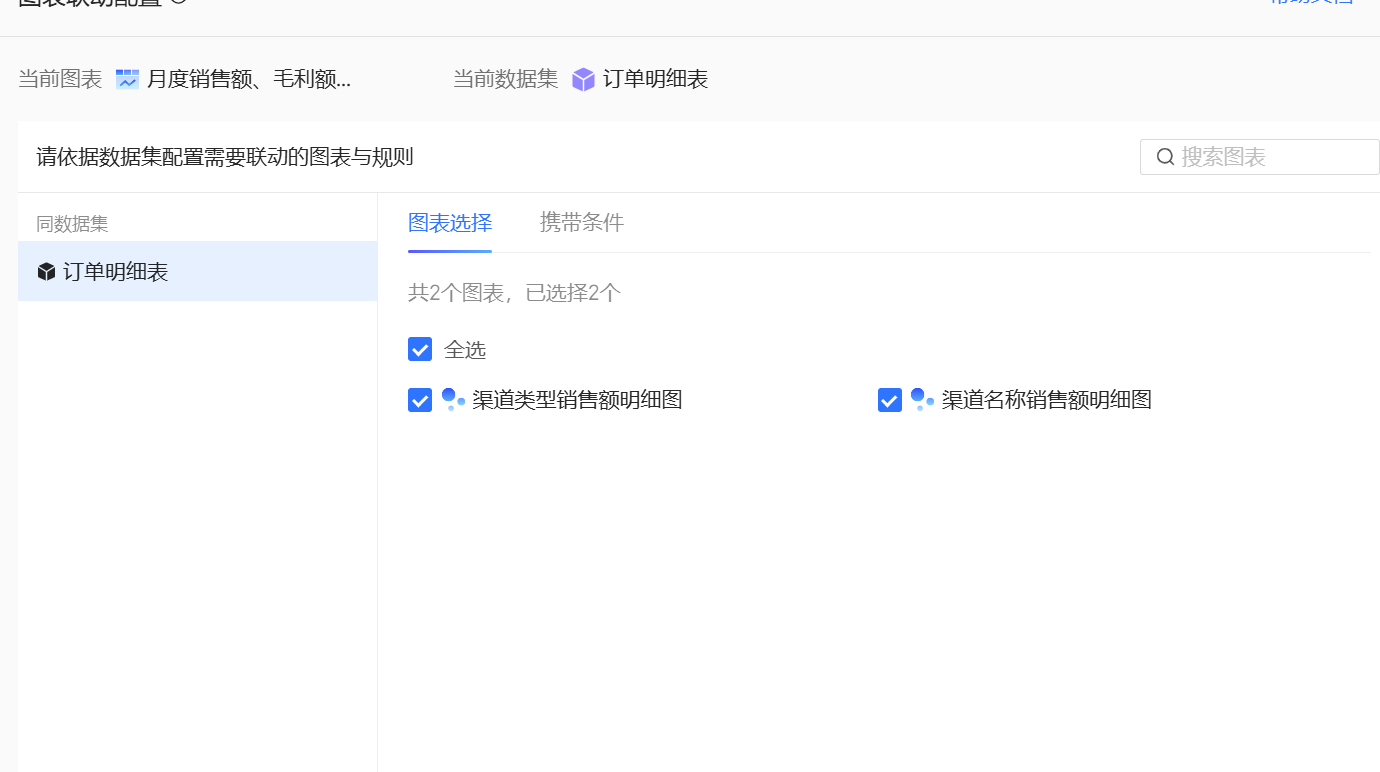Click help icon next to 图表联动配置 title
The width and height of the screenshot is (1380, 772).
point(178,2)
